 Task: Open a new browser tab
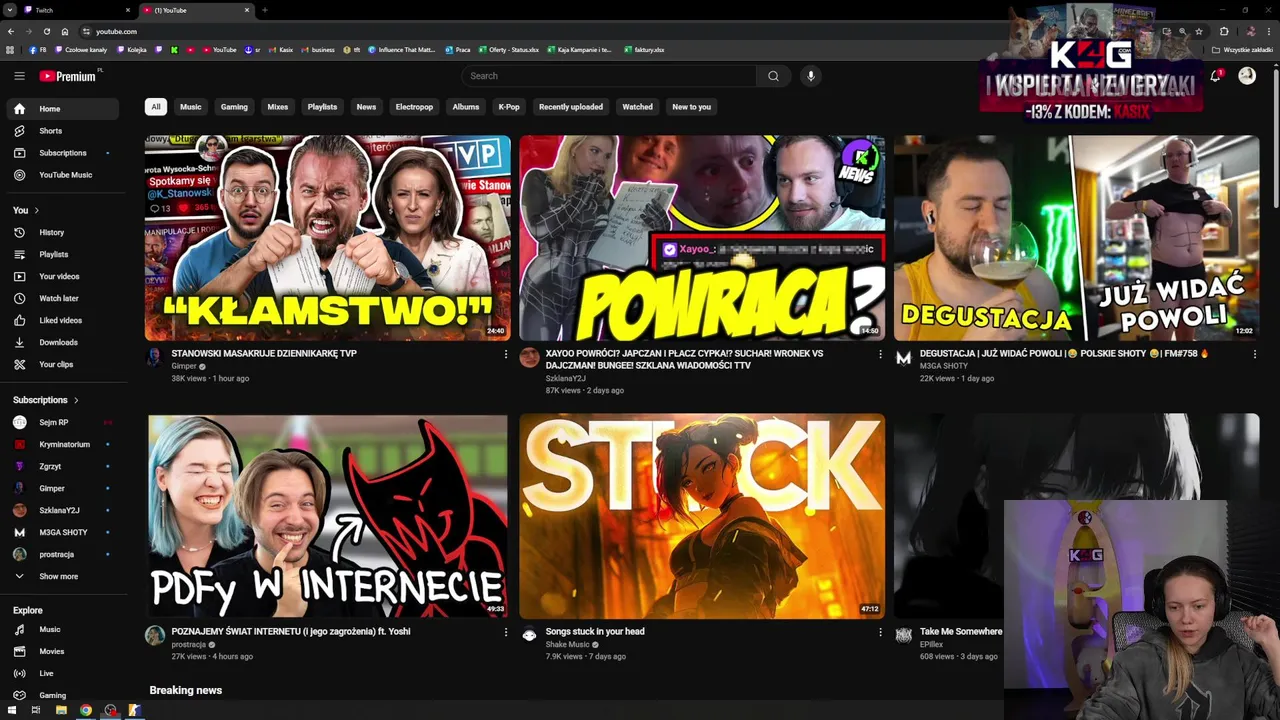tap(265, 10)
